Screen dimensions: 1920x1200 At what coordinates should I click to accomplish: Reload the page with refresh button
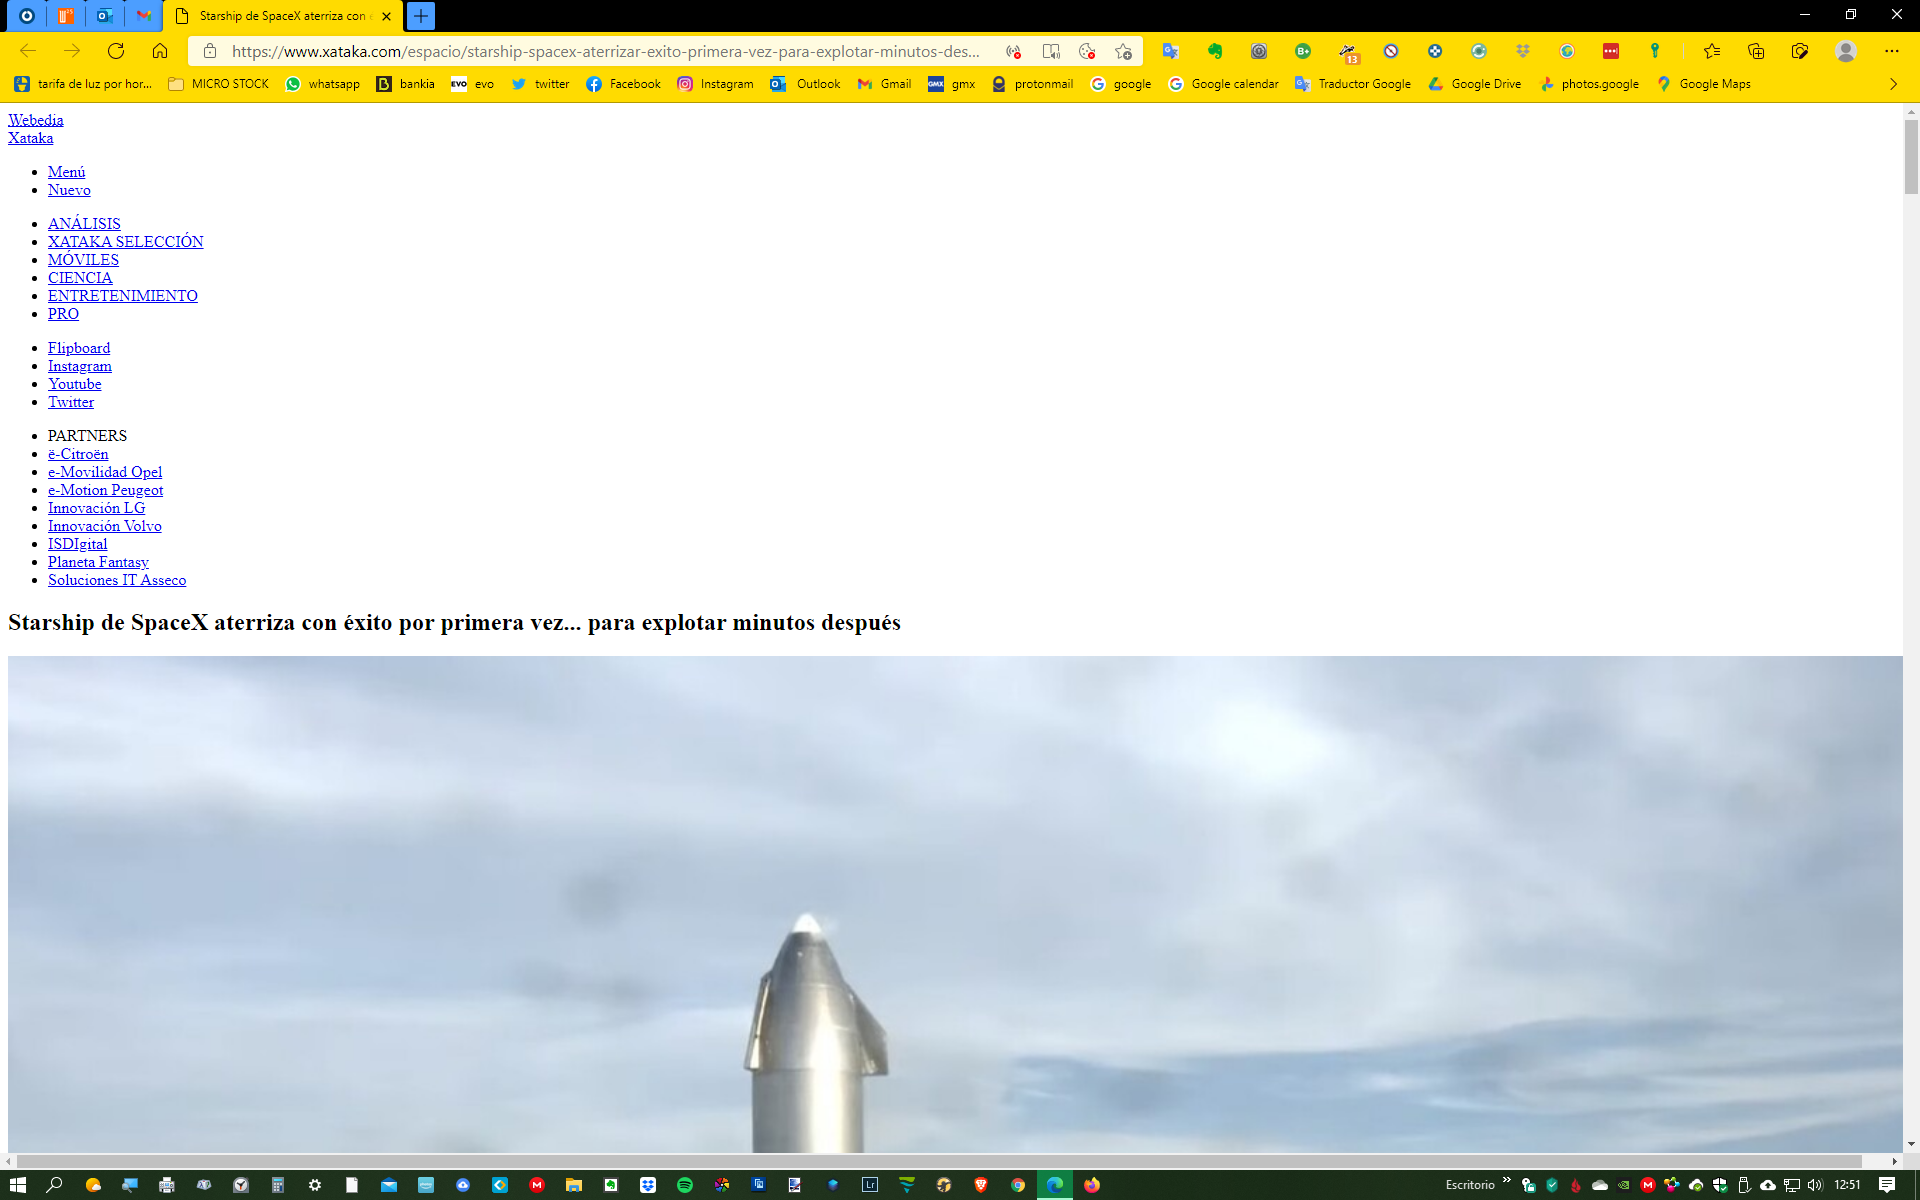116,51
